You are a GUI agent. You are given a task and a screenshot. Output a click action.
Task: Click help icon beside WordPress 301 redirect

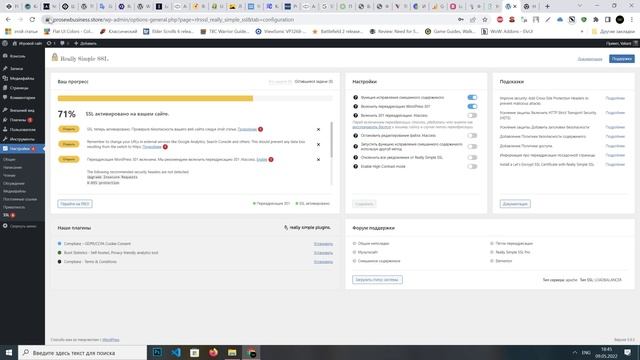[x=356, y=107]
